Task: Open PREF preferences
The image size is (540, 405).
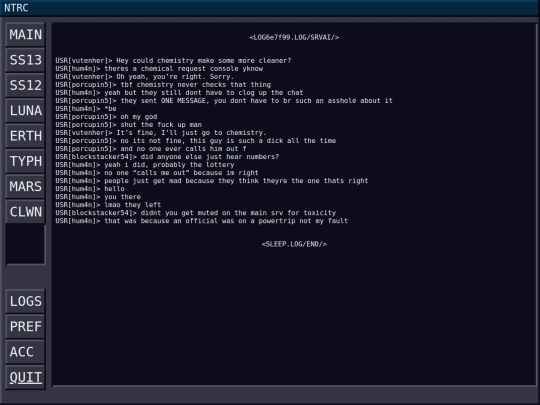Action: tap(25, 326)
